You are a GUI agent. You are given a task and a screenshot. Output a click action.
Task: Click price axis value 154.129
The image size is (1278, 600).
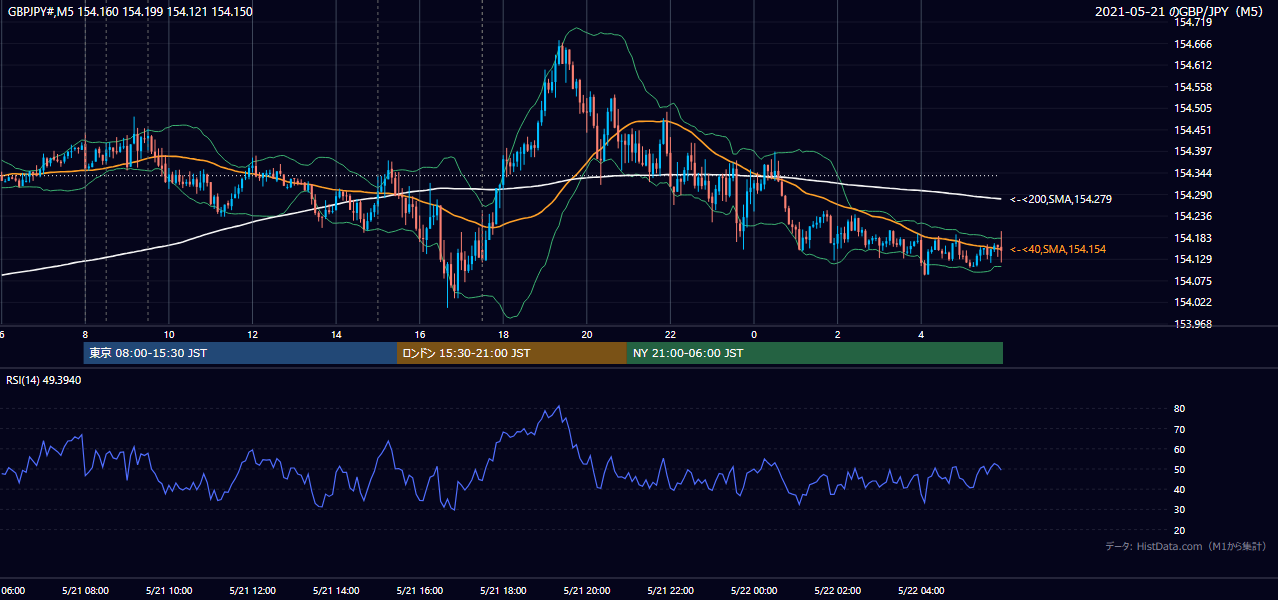[x=1194, y=259]
